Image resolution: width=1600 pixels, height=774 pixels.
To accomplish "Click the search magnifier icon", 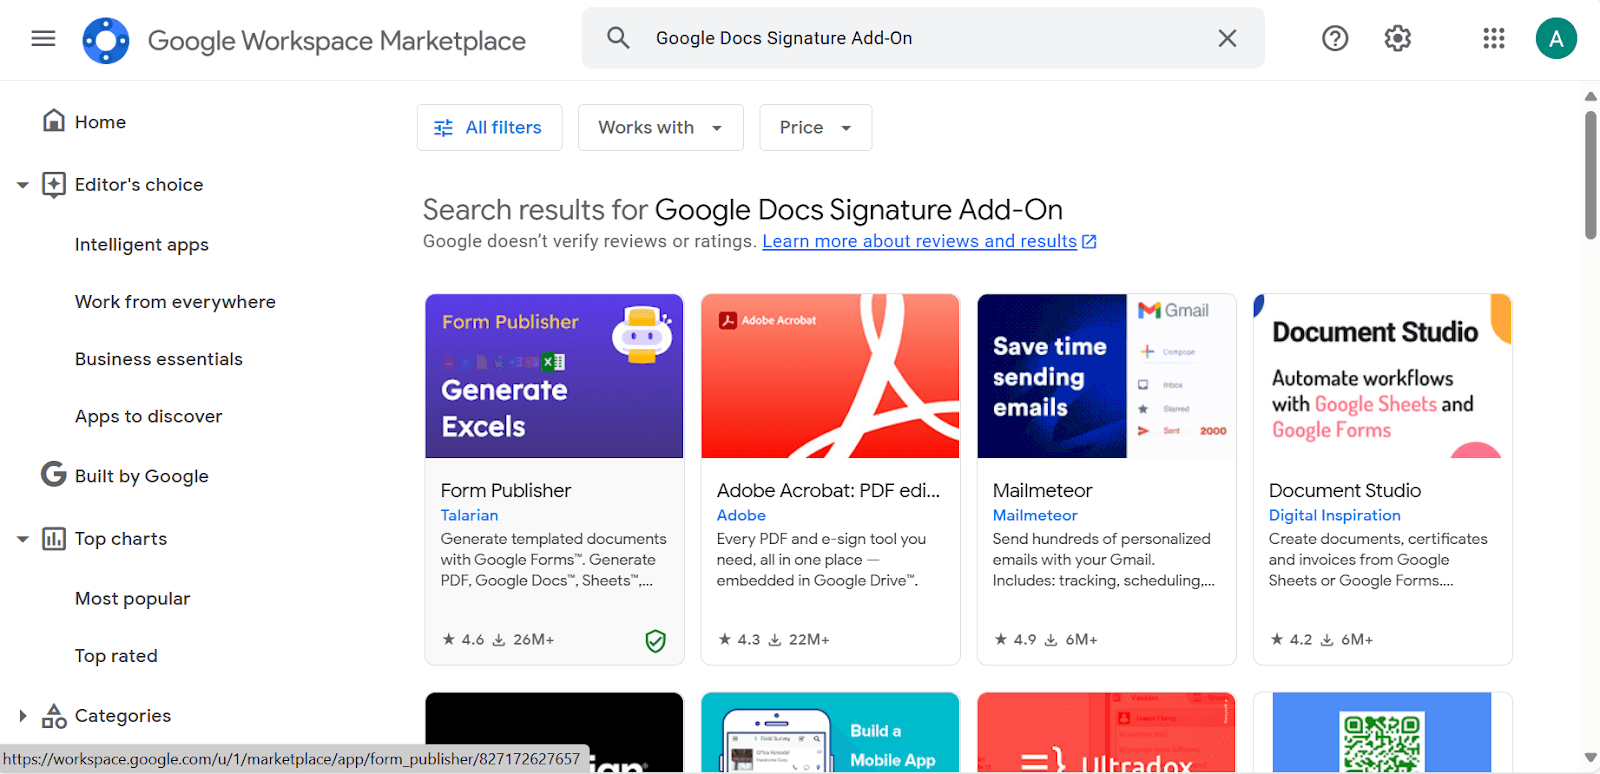I will click(x=618, y=37).
